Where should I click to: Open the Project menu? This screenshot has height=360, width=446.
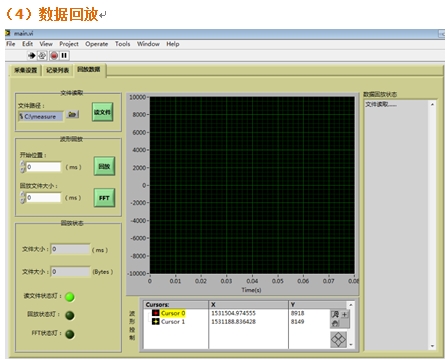click(69, 44)
